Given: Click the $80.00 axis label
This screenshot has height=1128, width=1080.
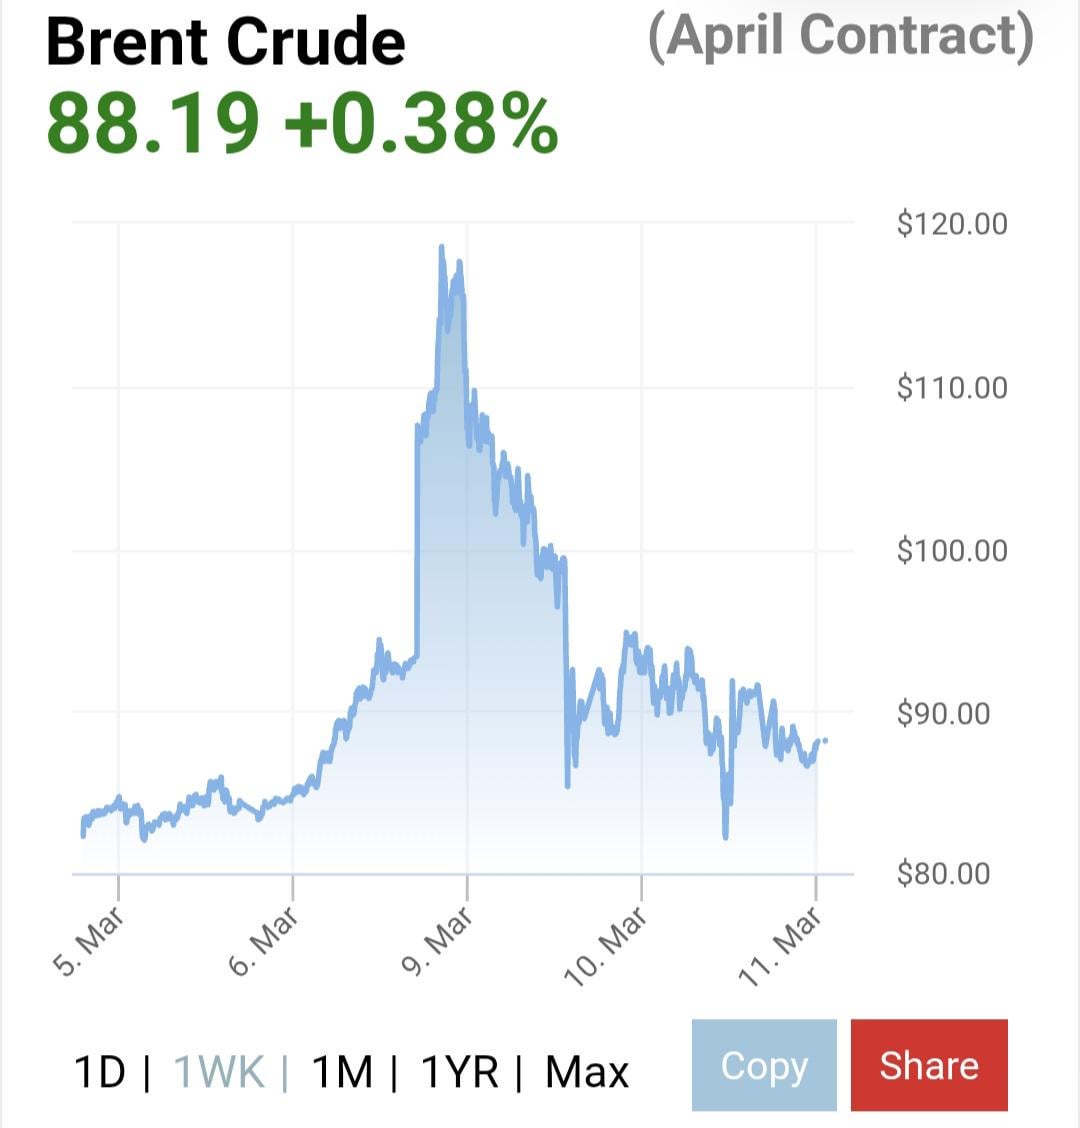Looking at the screenshot, I should 944,873.
